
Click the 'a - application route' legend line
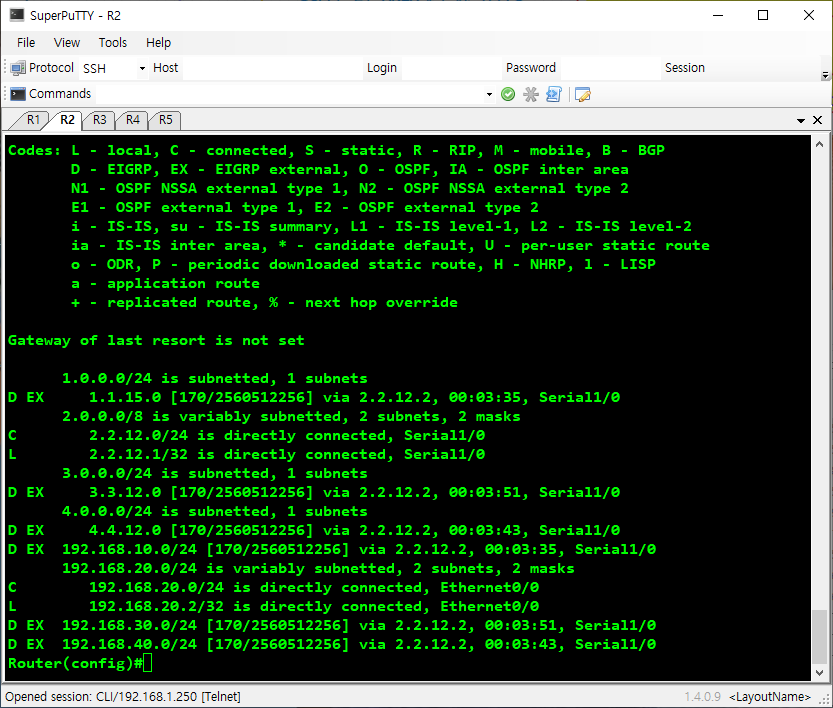coord(165,284)
